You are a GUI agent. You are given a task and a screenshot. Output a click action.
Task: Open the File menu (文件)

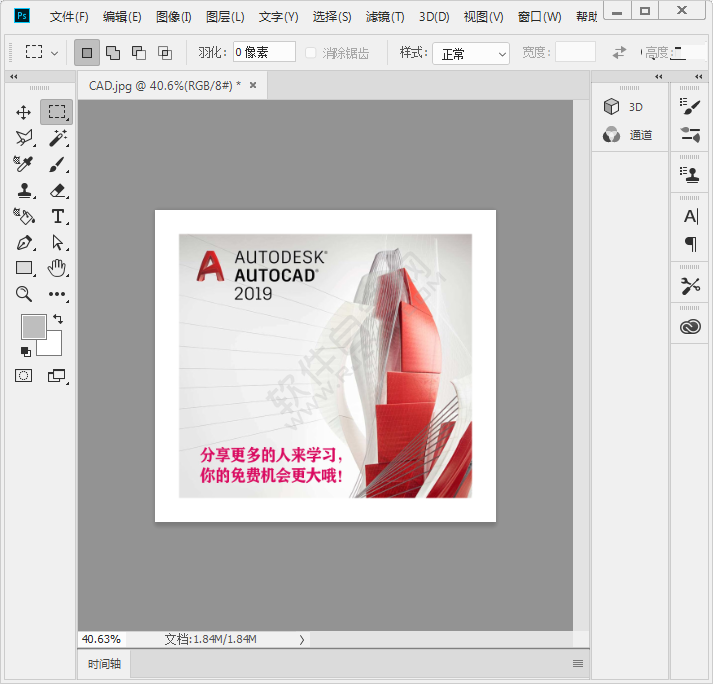[69, 17]
